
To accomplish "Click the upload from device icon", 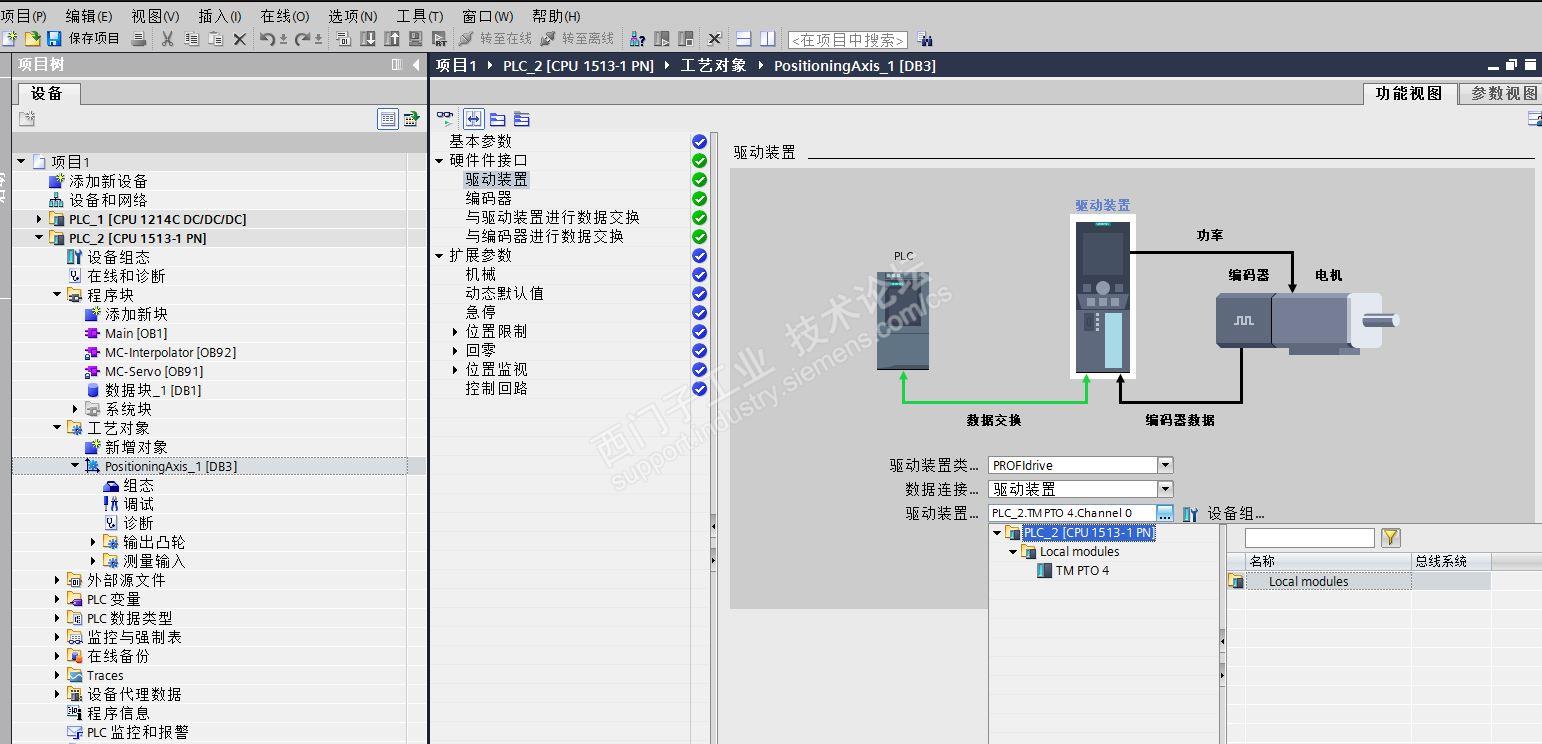I will coord(391,39).
